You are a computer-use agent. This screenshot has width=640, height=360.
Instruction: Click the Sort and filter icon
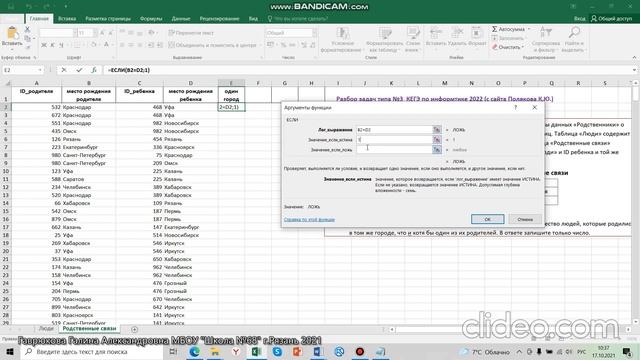[545, 33]
